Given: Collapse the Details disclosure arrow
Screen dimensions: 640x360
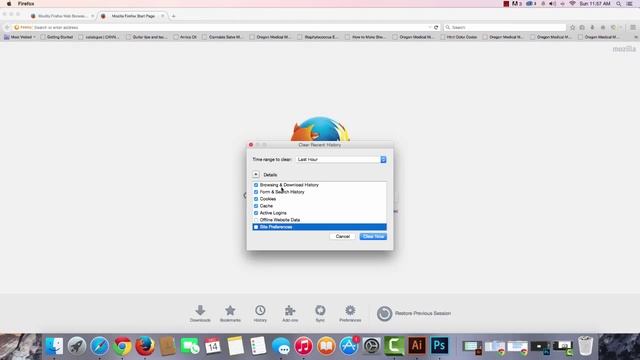Looking at the screenshot, I should tap(256, 174).
